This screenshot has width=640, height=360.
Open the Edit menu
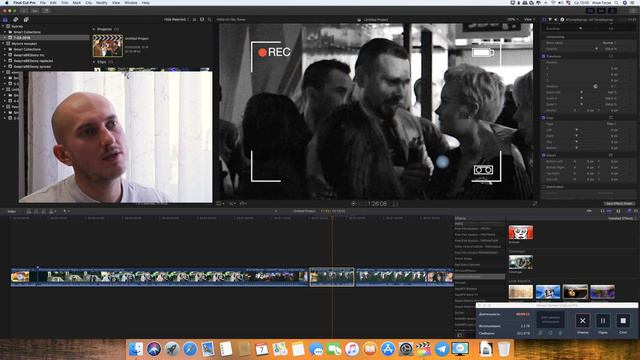pos(53,2)
